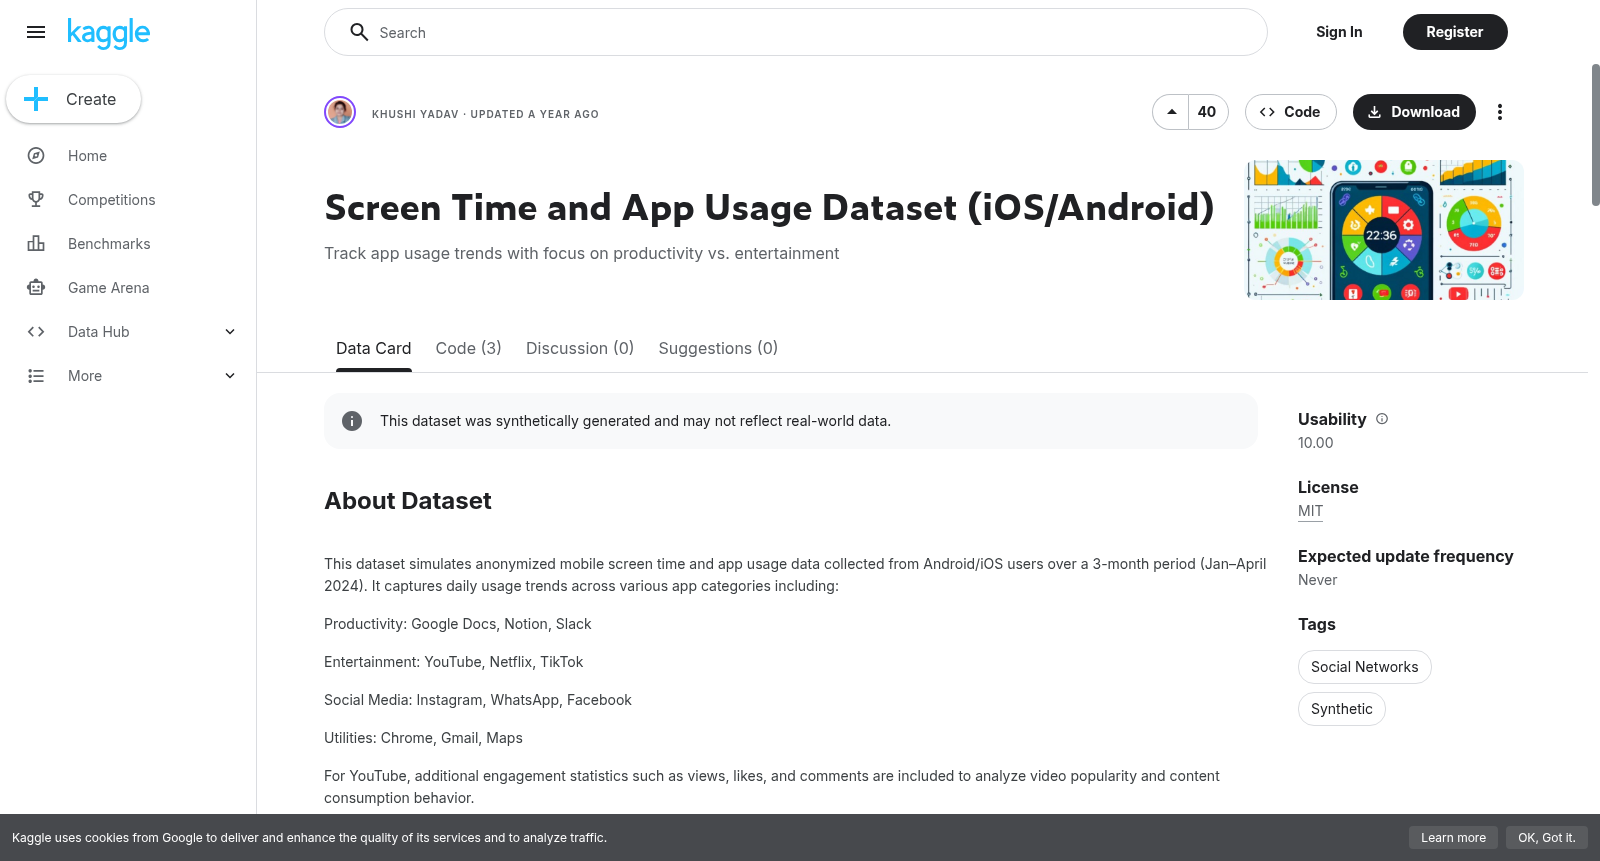Click the KHUSHI YADAV author name
The width and height of the screenshot is (1600, 861).
415,114
